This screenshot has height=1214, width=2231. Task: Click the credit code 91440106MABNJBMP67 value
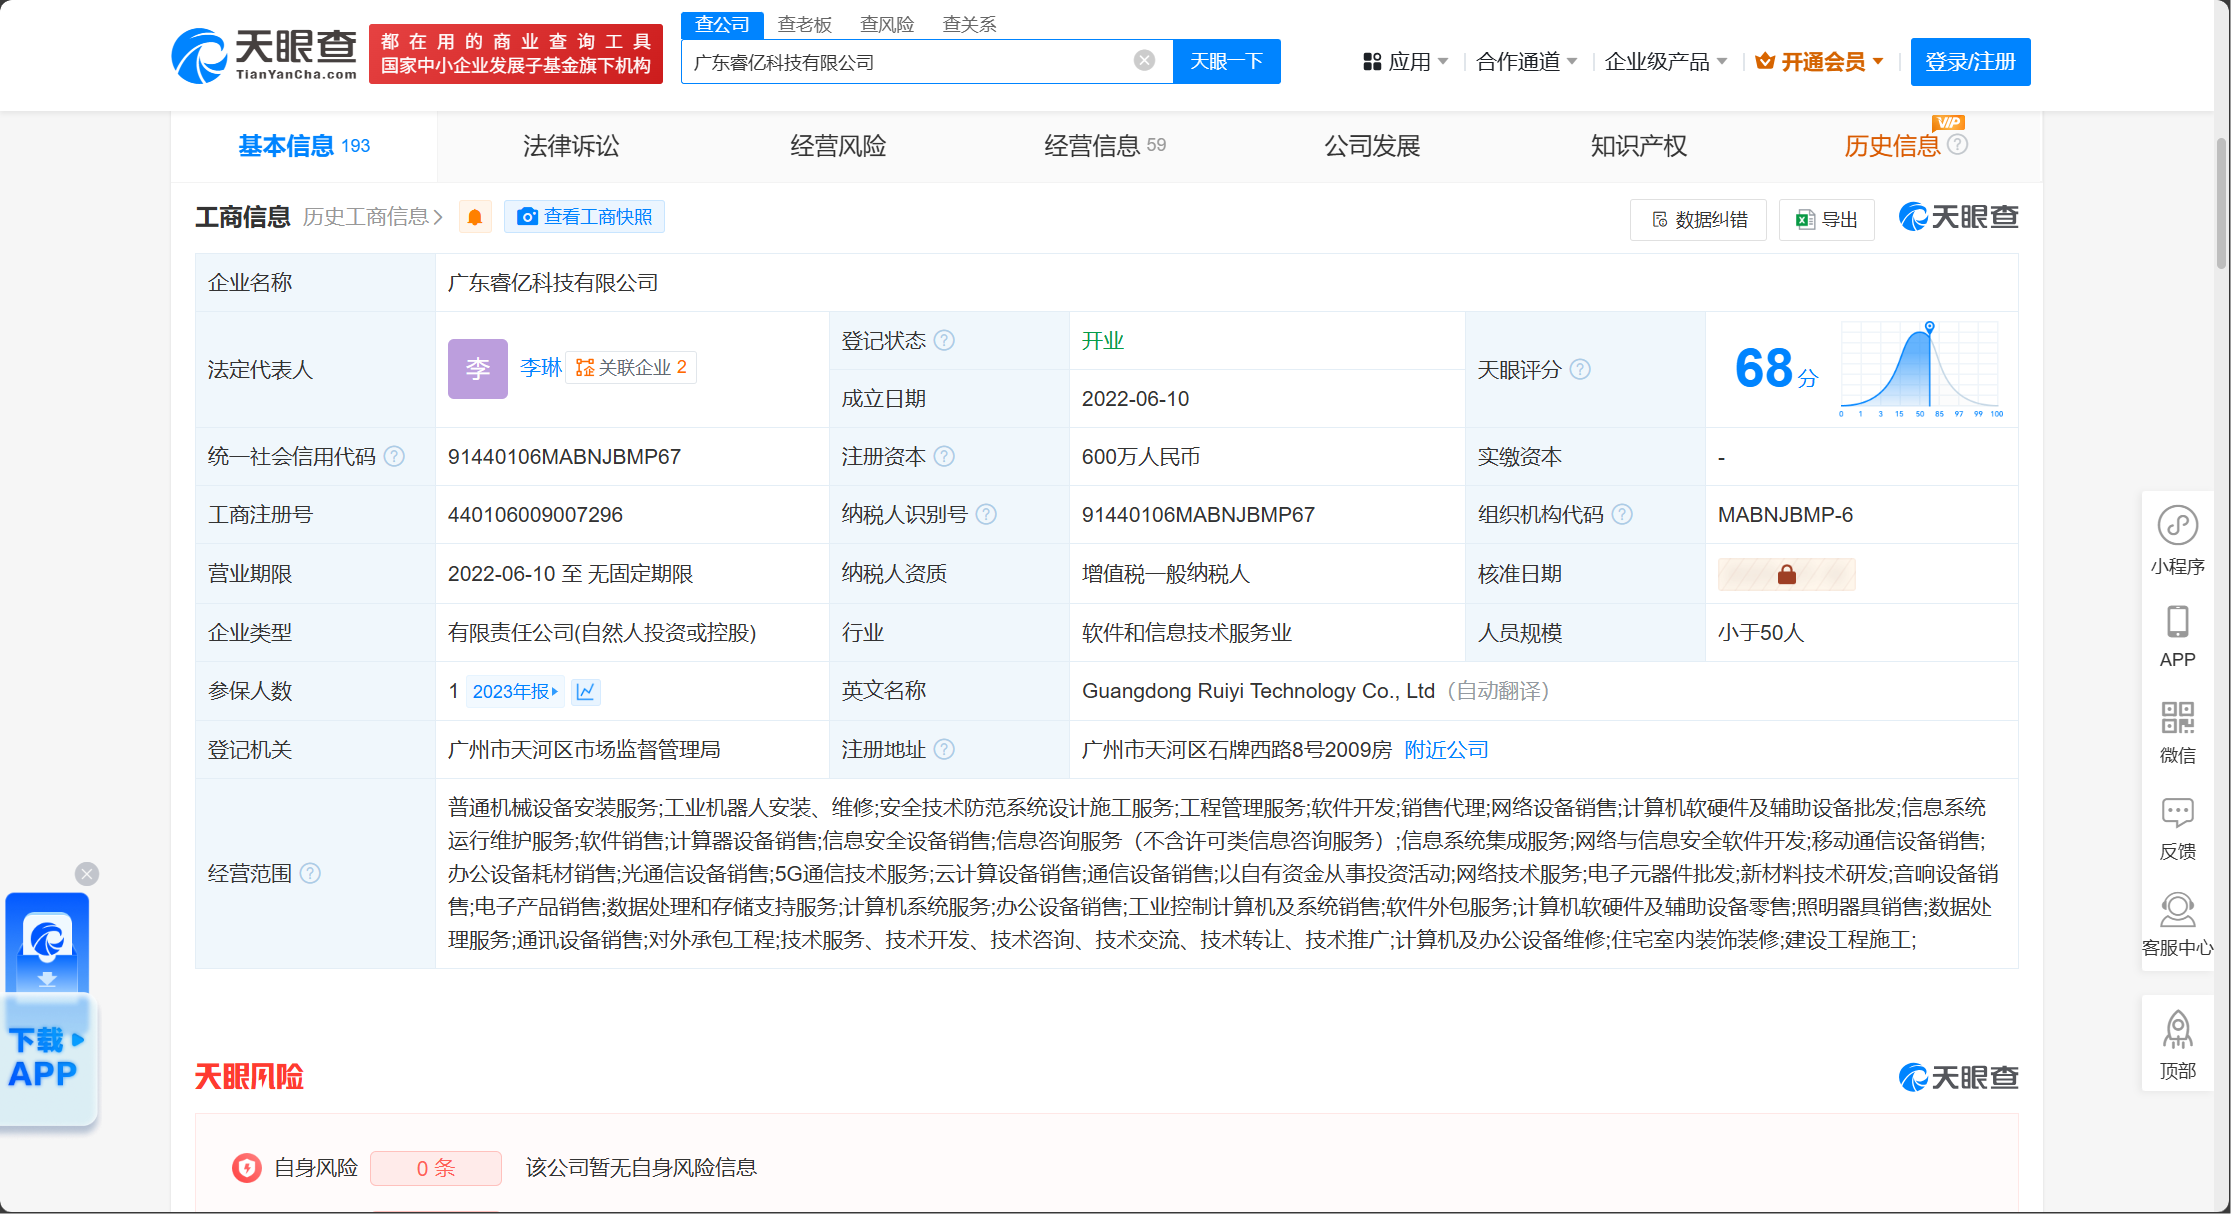564,457
